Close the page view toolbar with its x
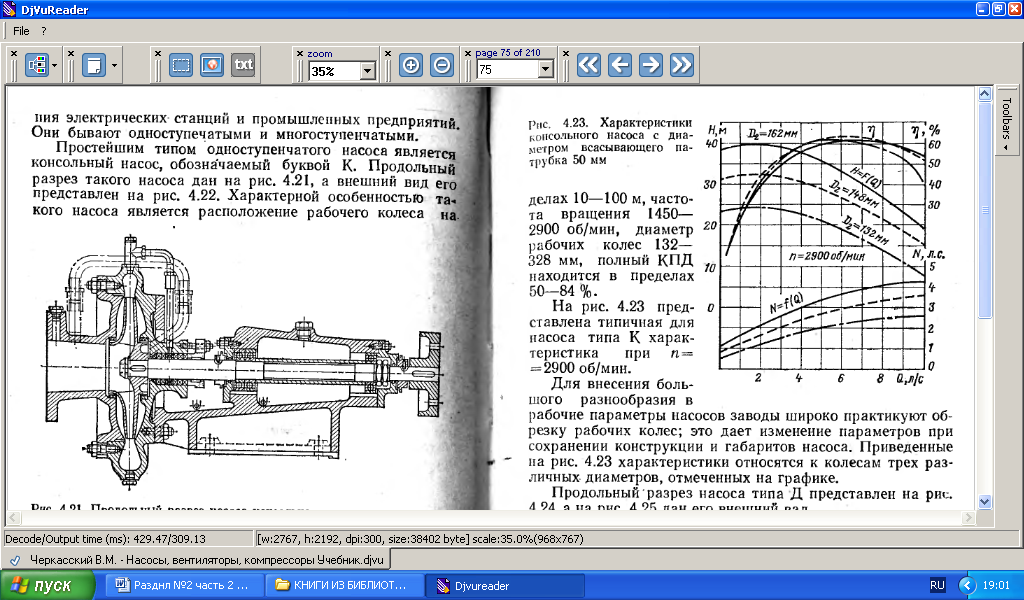This screenshot has width=1024, height=600. [71, 54]
